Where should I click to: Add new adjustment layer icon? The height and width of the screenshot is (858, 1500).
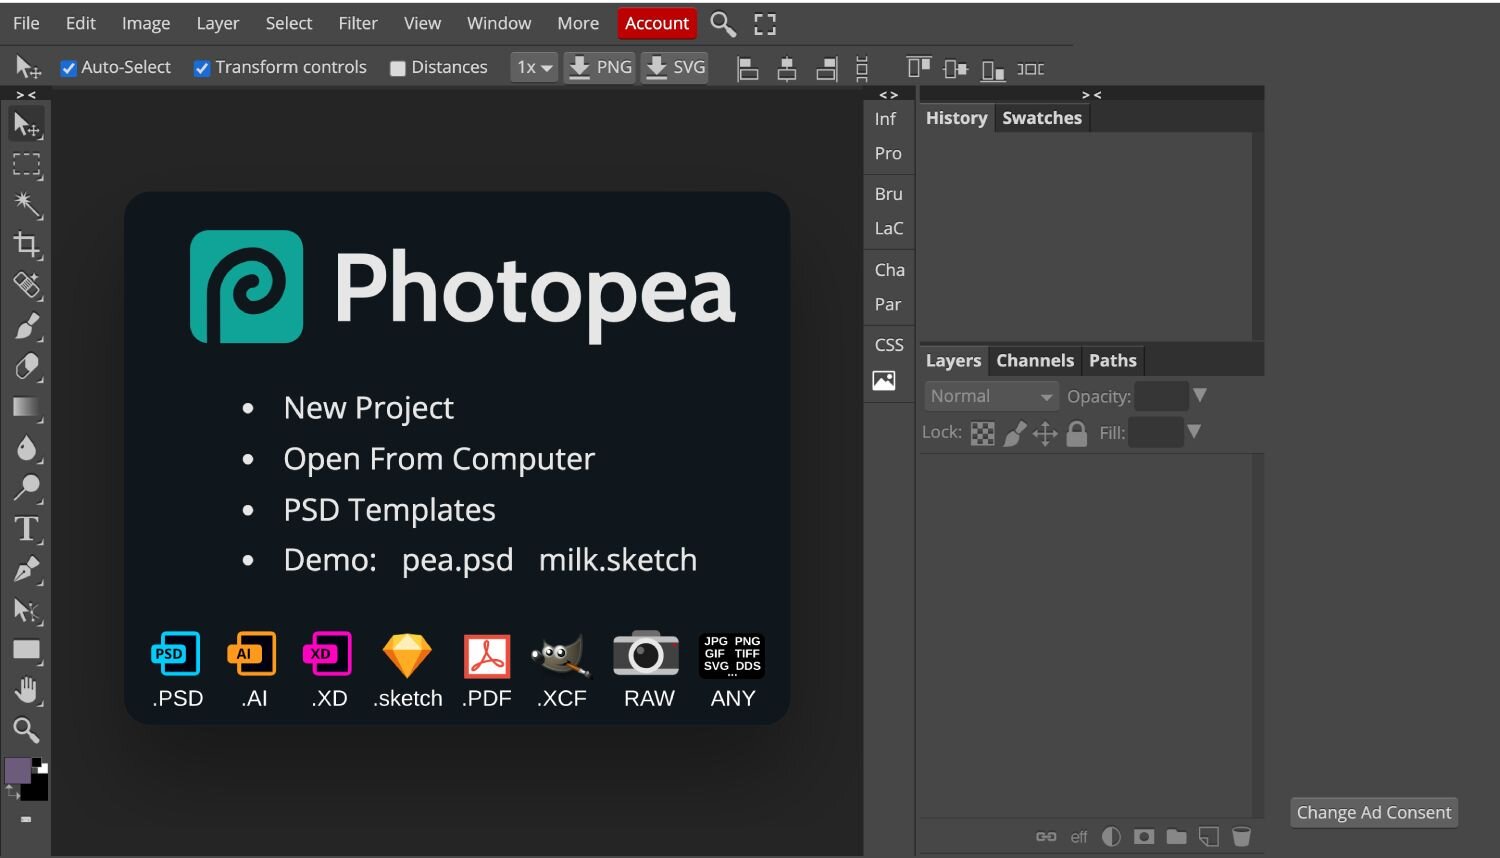1111,837
